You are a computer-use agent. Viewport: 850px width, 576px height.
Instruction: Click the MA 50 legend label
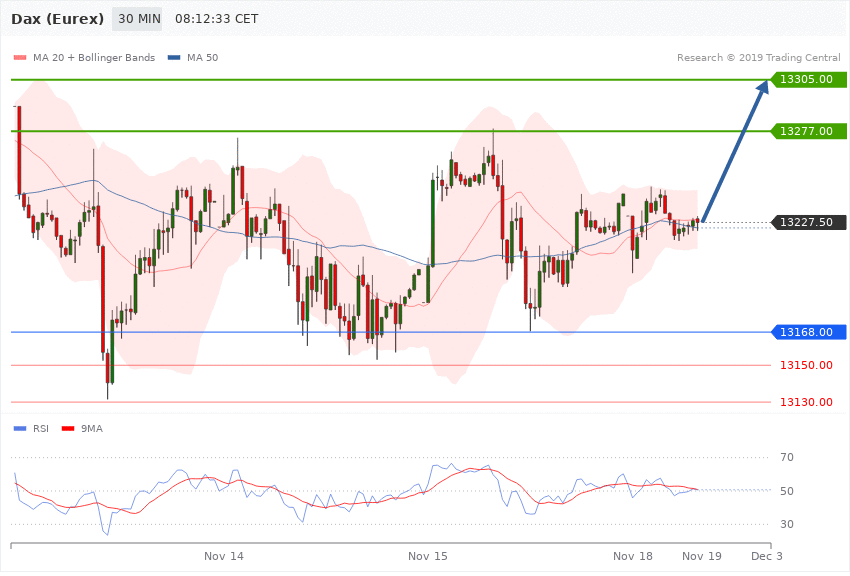coord(202,57)
